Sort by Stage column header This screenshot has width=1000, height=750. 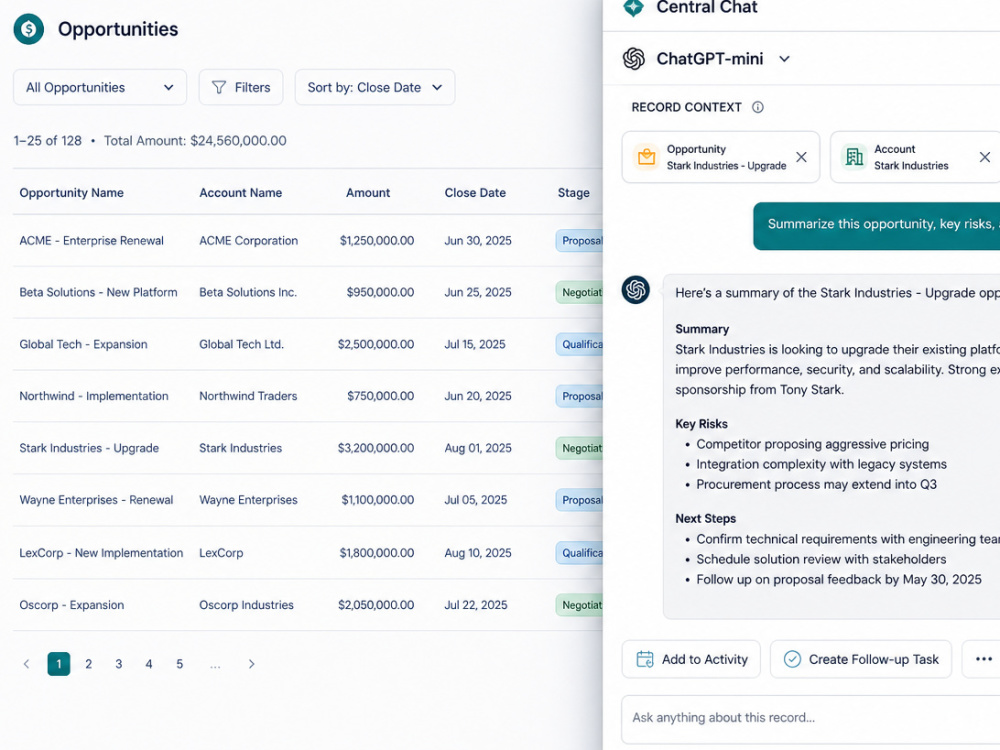(x=573, y=193)
